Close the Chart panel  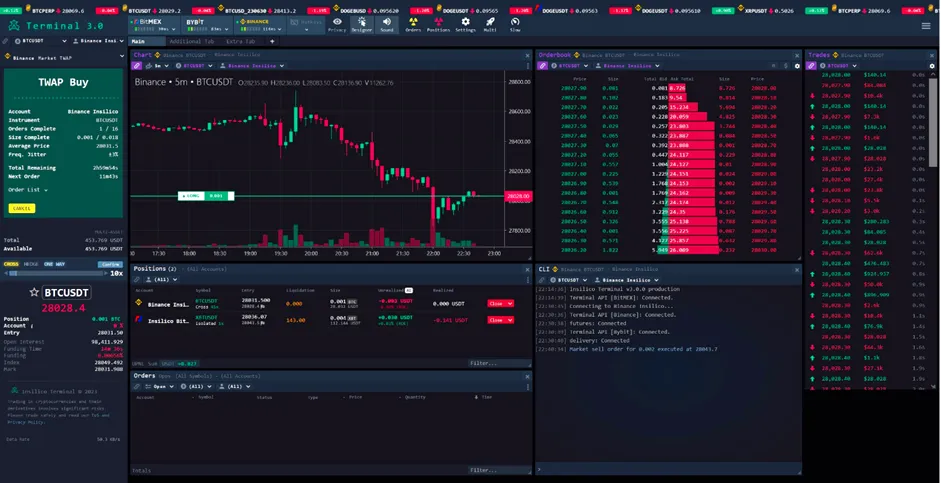pos(528,55)
